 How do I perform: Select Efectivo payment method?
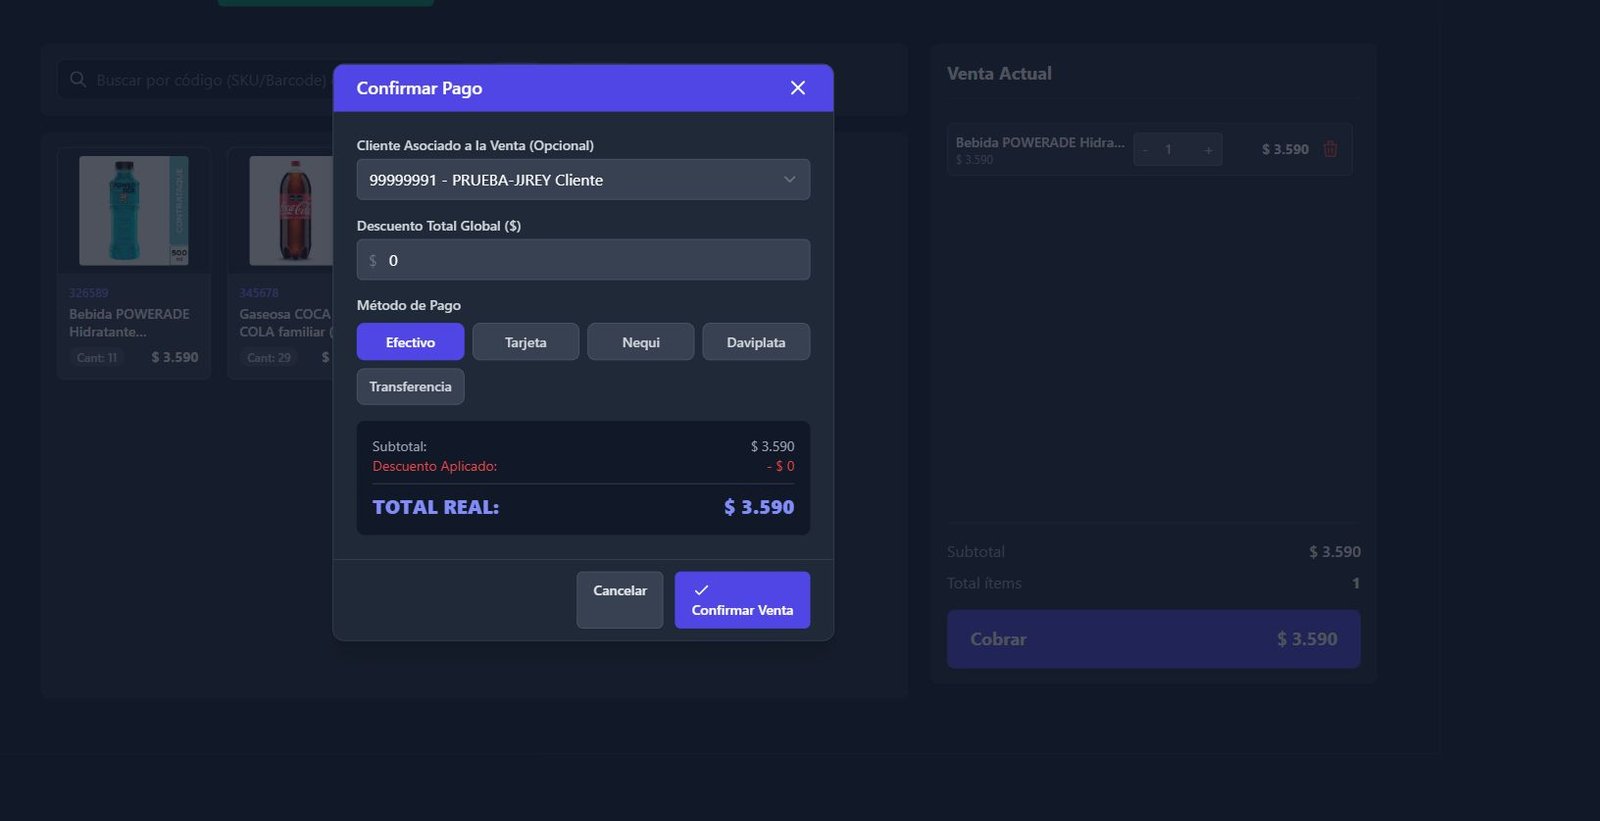(410, 342)
